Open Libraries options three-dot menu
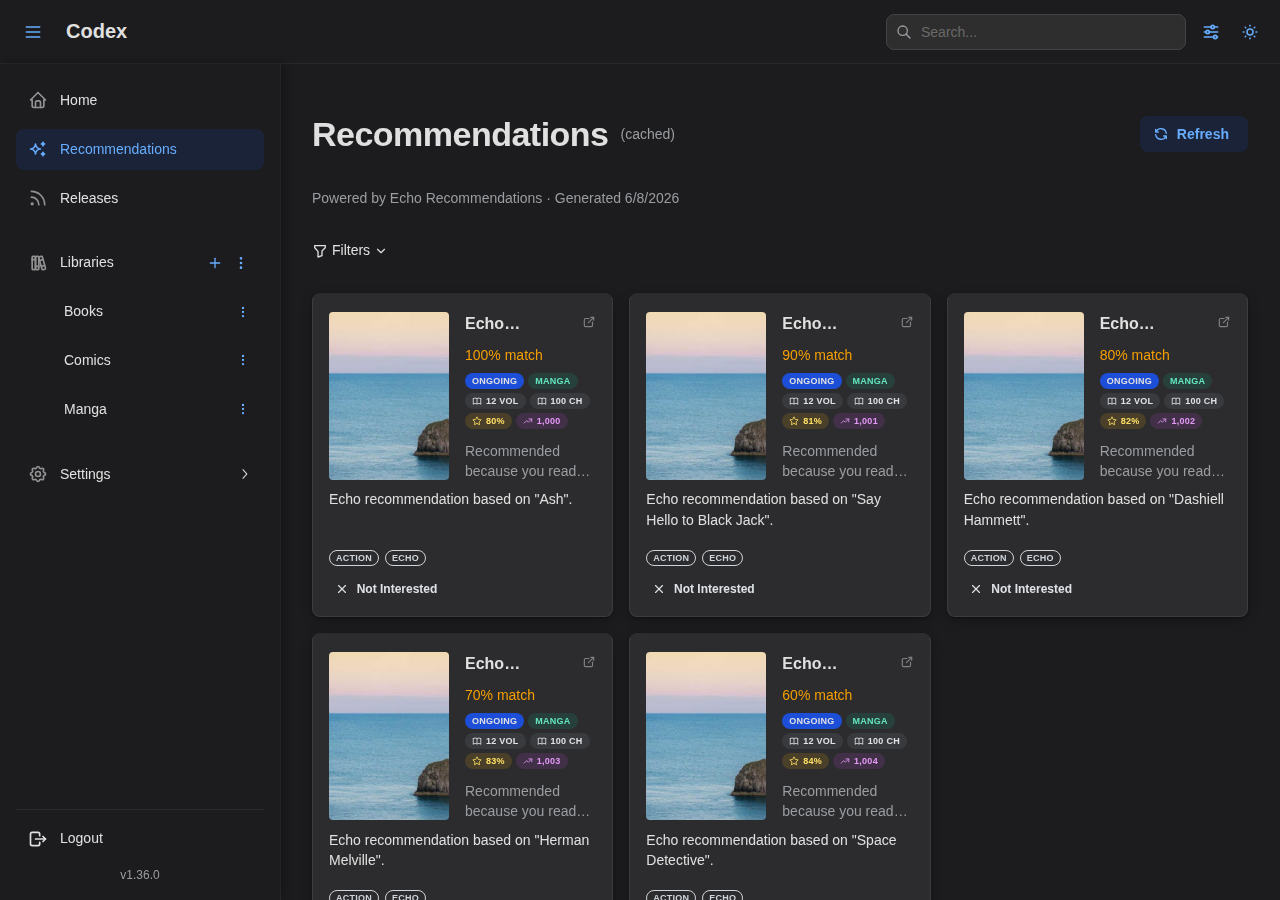Screen dimensions: 1280x900 click(x=241, y=263)
